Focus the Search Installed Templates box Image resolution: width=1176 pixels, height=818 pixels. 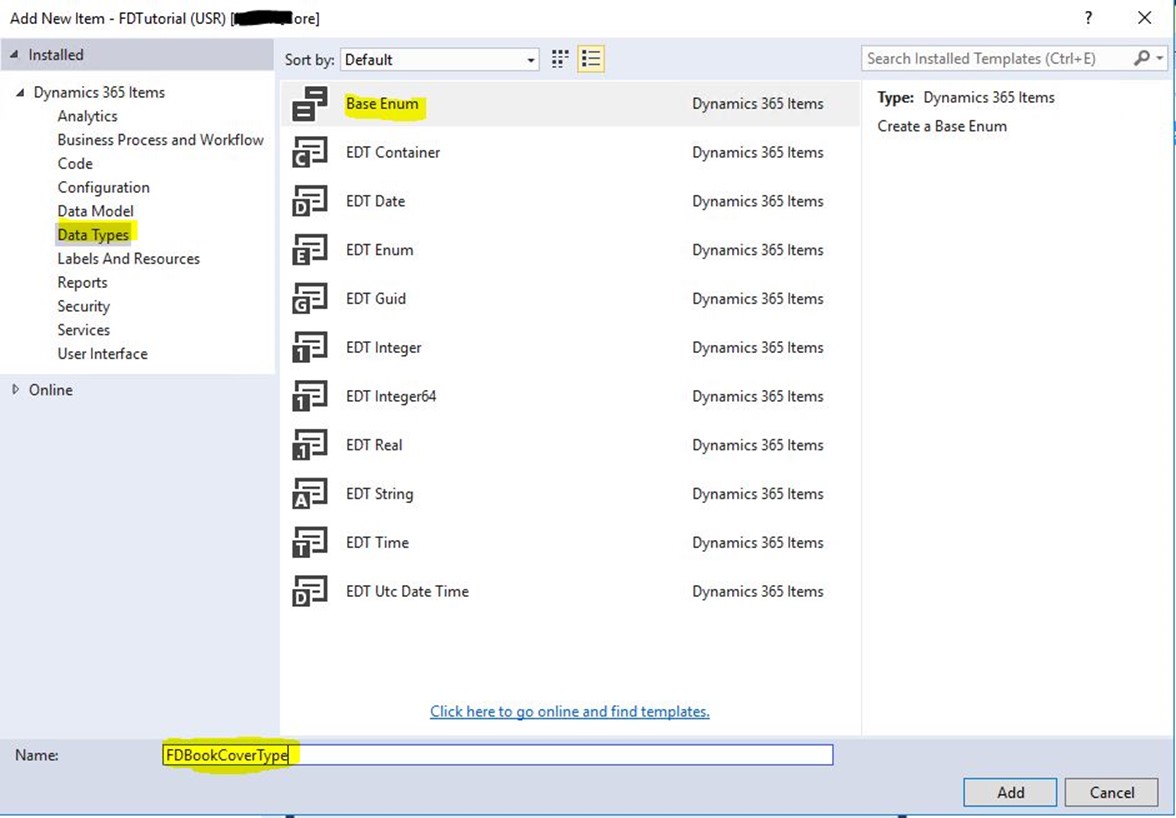click(x=998, y=58)
